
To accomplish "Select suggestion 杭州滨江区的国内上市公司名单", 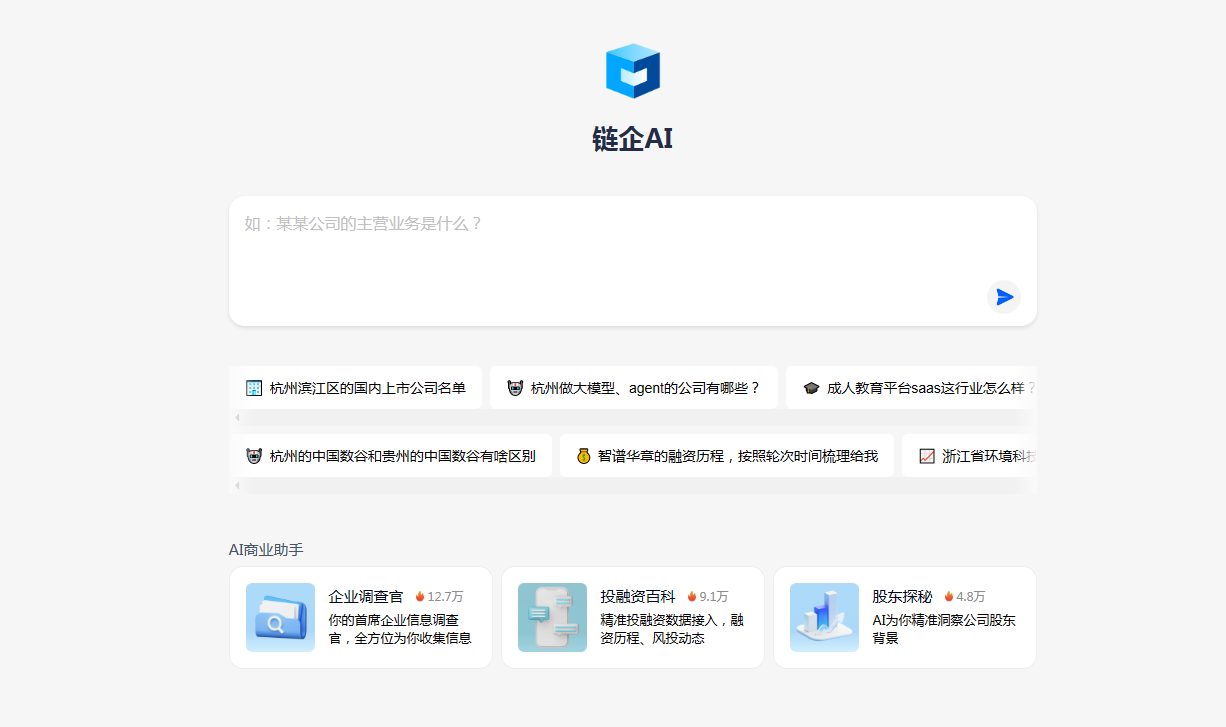I will [356, 388].
